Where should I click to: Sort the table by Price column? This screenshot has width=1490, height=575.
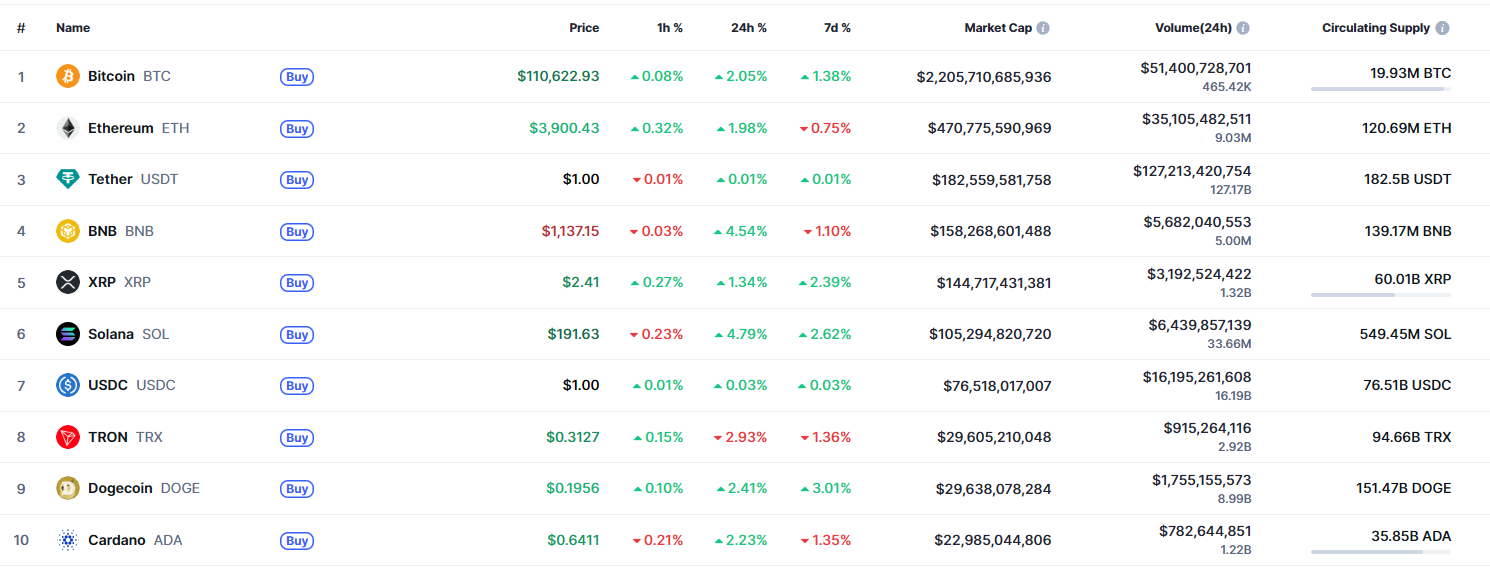[584, 28]
